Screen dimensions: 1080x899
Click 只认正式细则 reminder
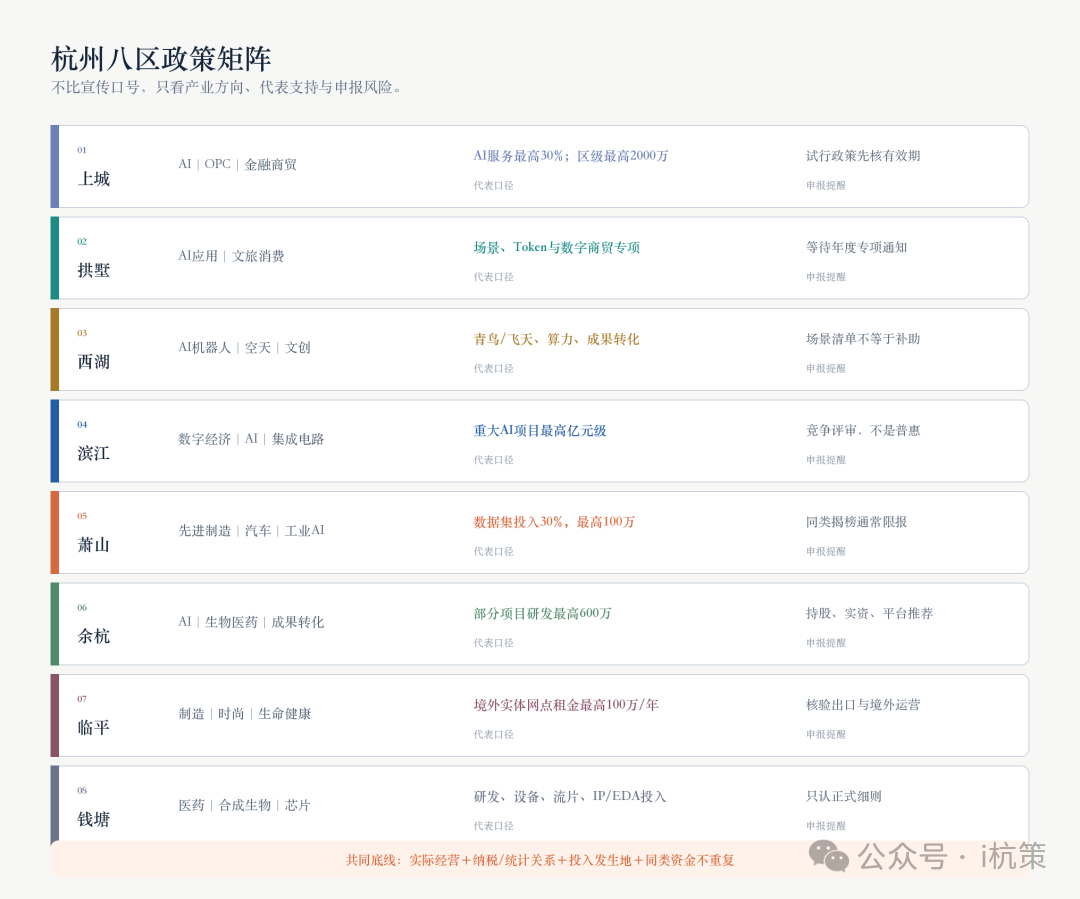[x=844, y=796]
